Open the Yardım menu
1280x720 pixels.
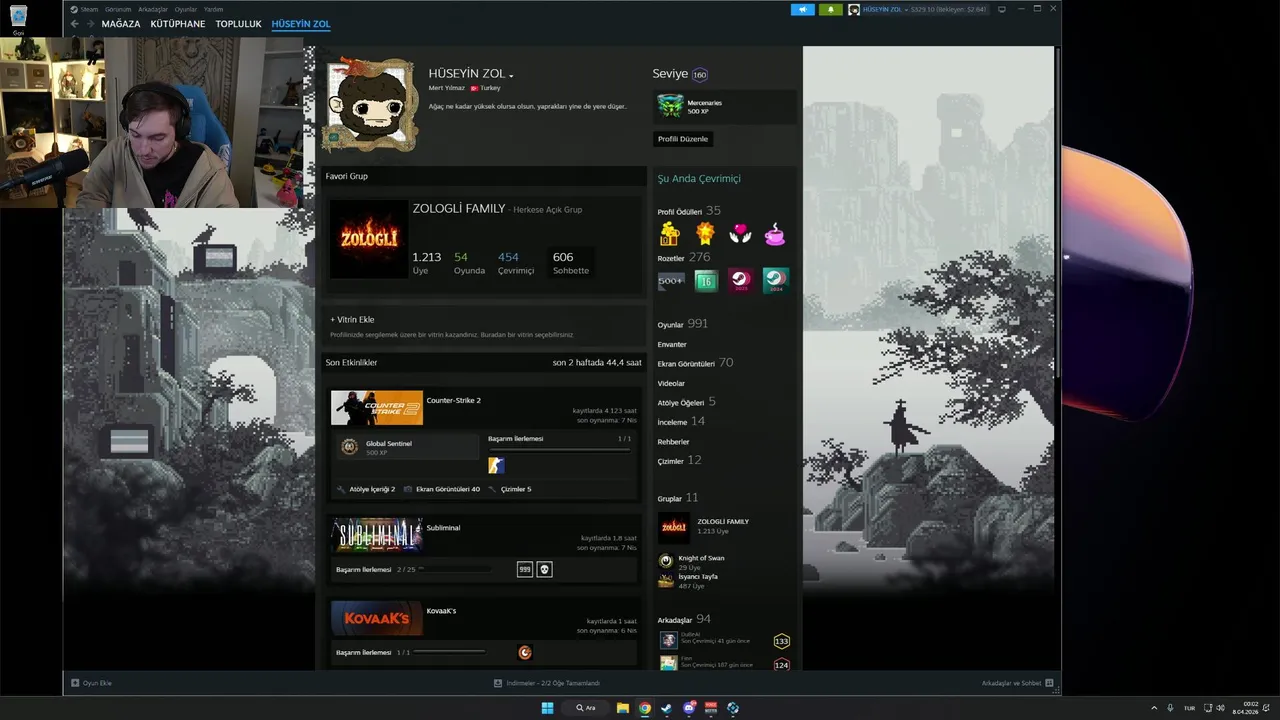(213, 9)
